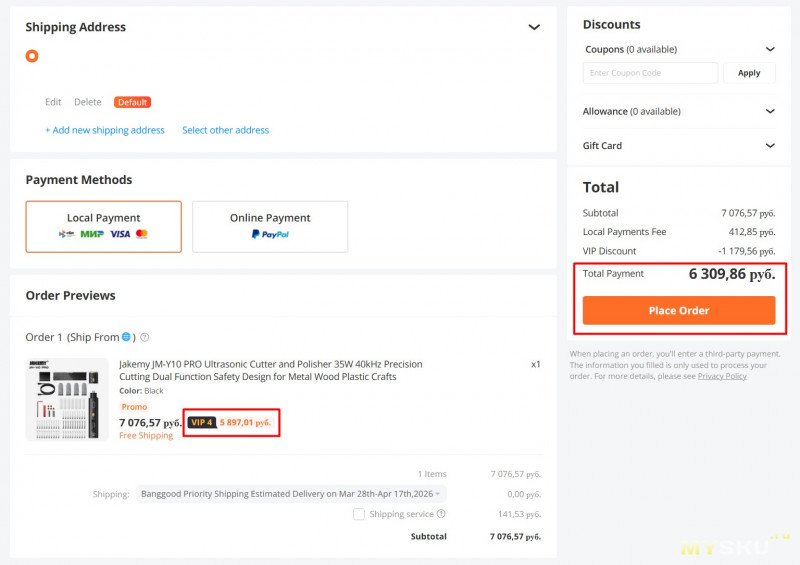This screenshot has width=800, height=565.
Task: Click the VIP 4 badge
Action: 201,423
